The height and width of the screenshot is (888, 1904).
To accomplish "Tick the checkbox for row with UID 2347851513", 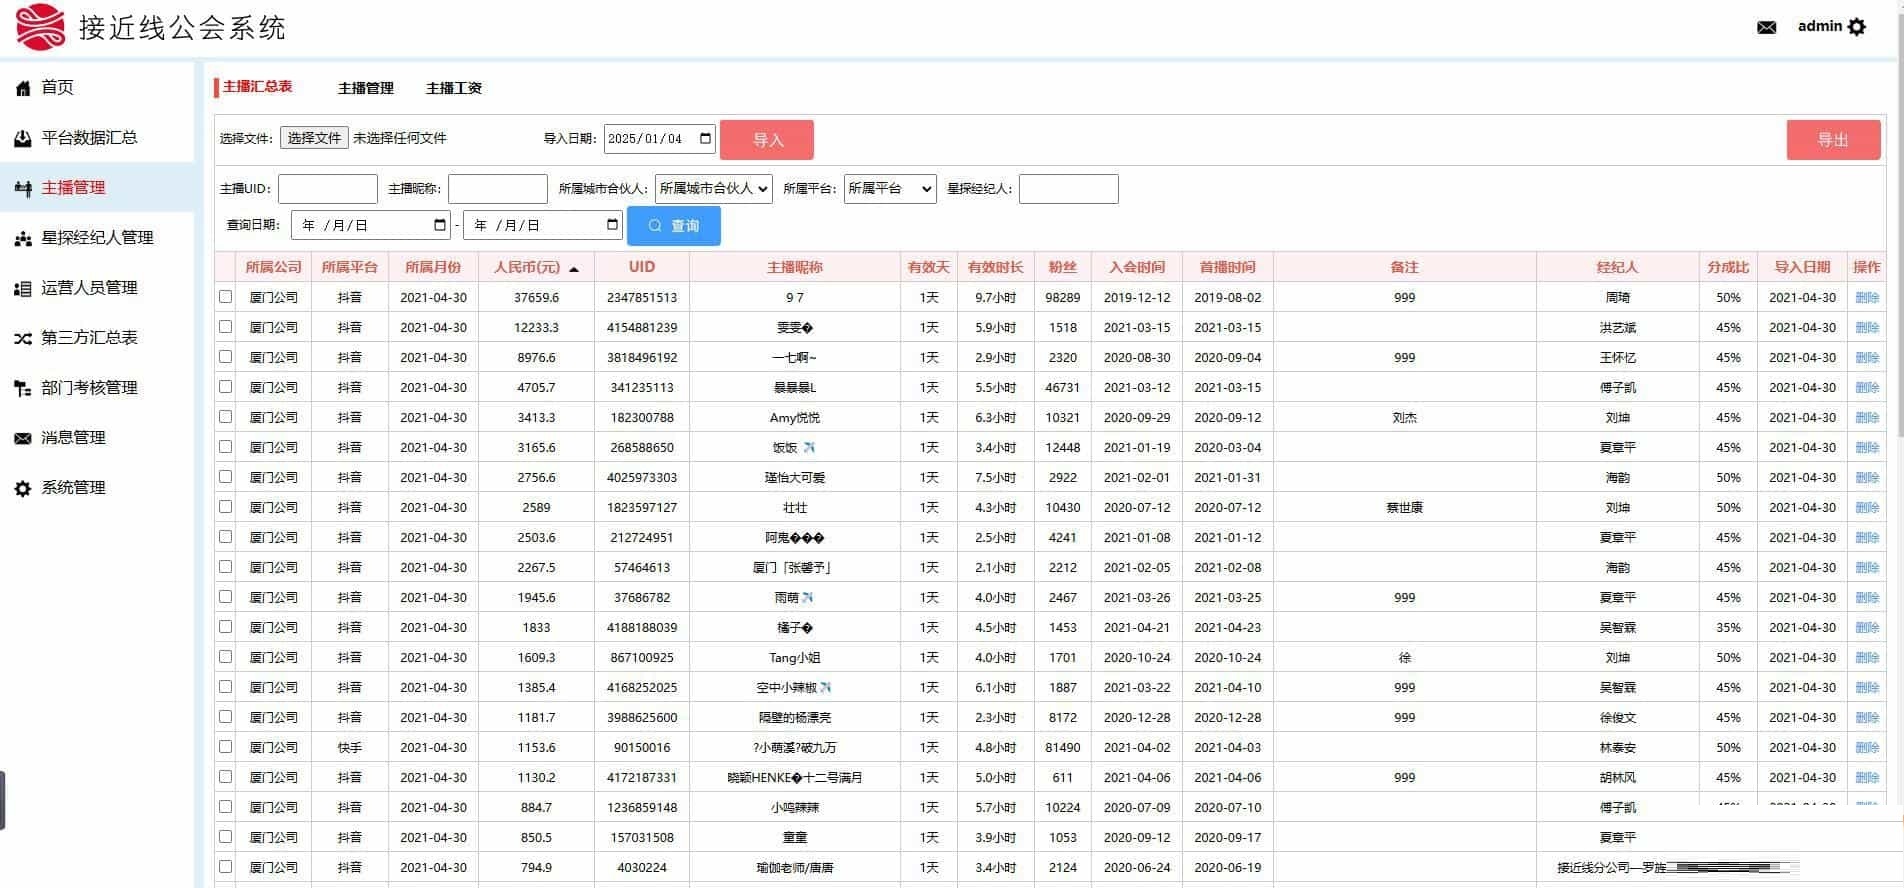I will pos(225,297).
